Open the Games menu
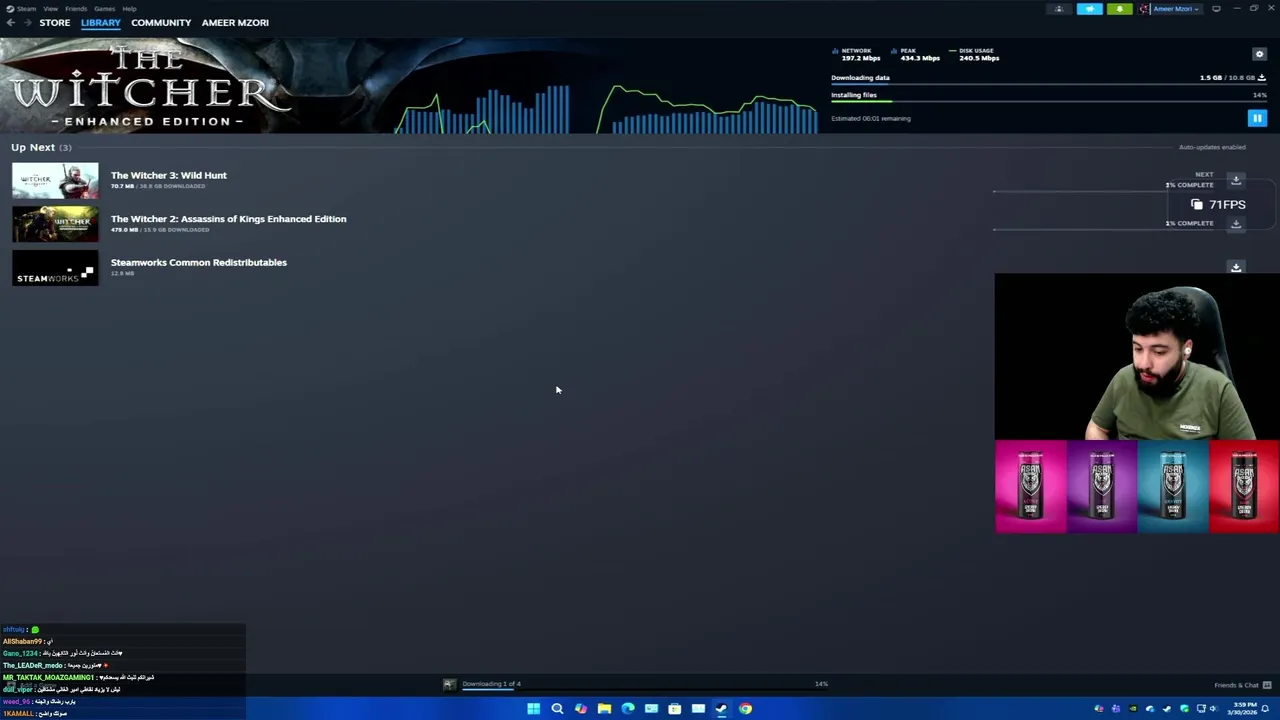Image resolution: width=1280 pixels, height=720 pixels. point(104,8)
